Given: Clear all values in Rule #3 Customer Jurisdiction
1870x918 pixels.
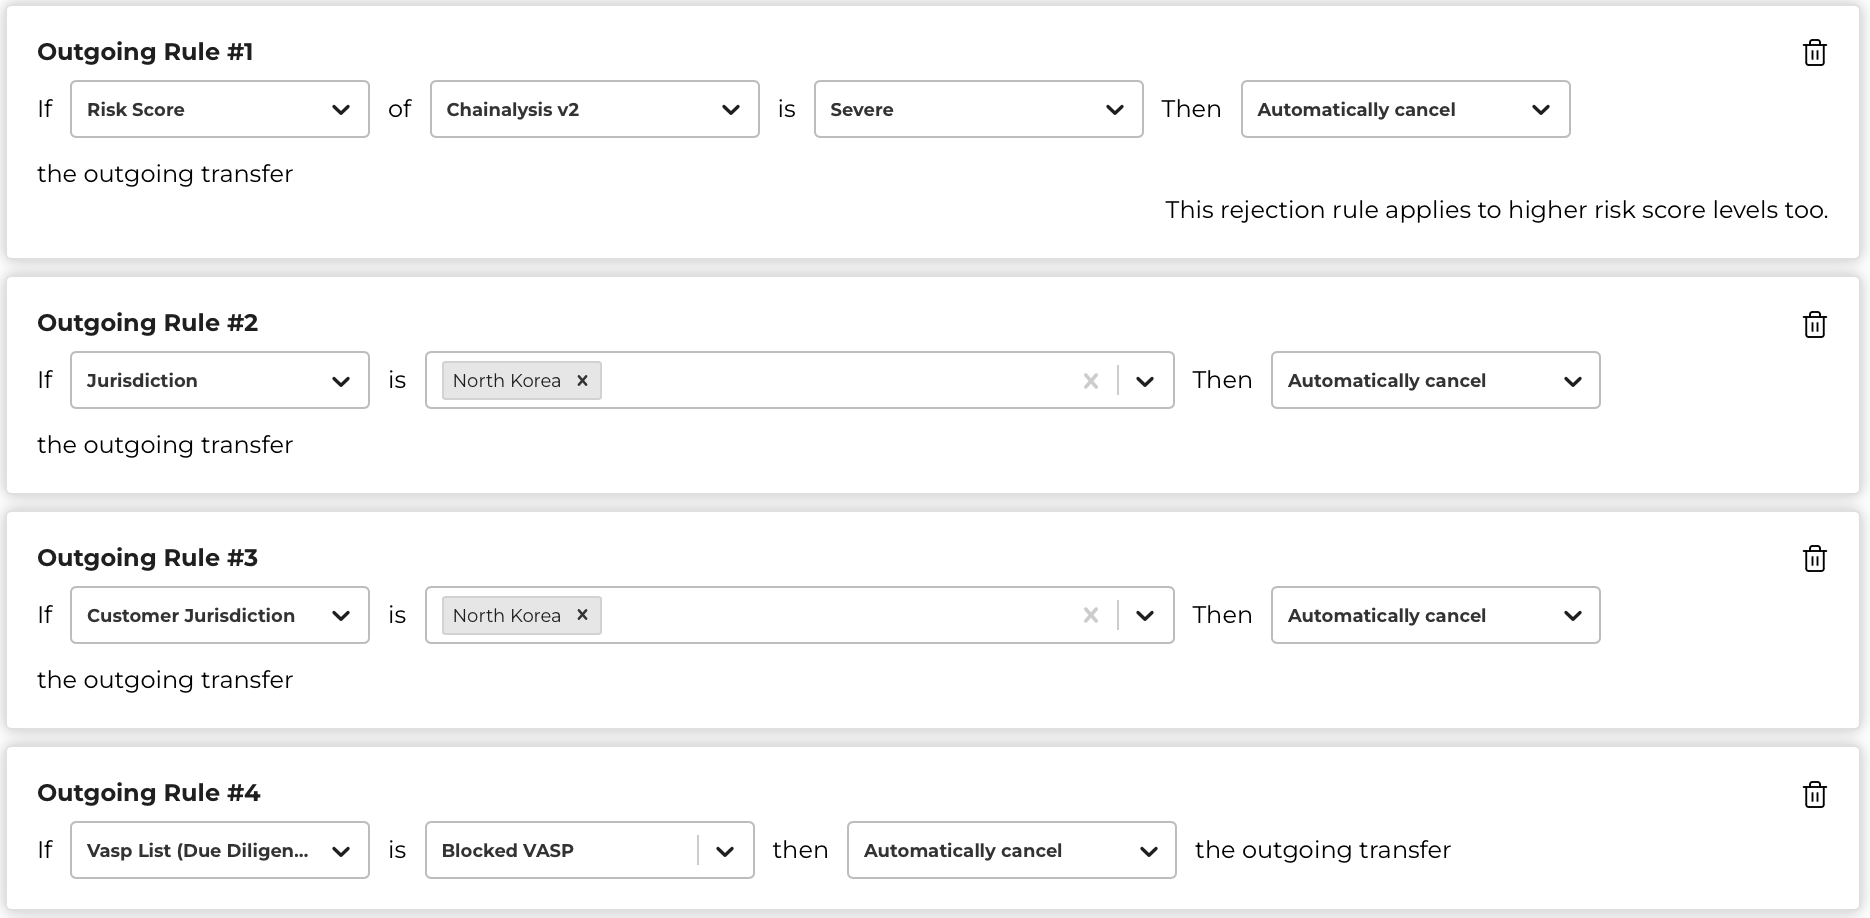Looking at the screenshot, I should [1090, 616].
